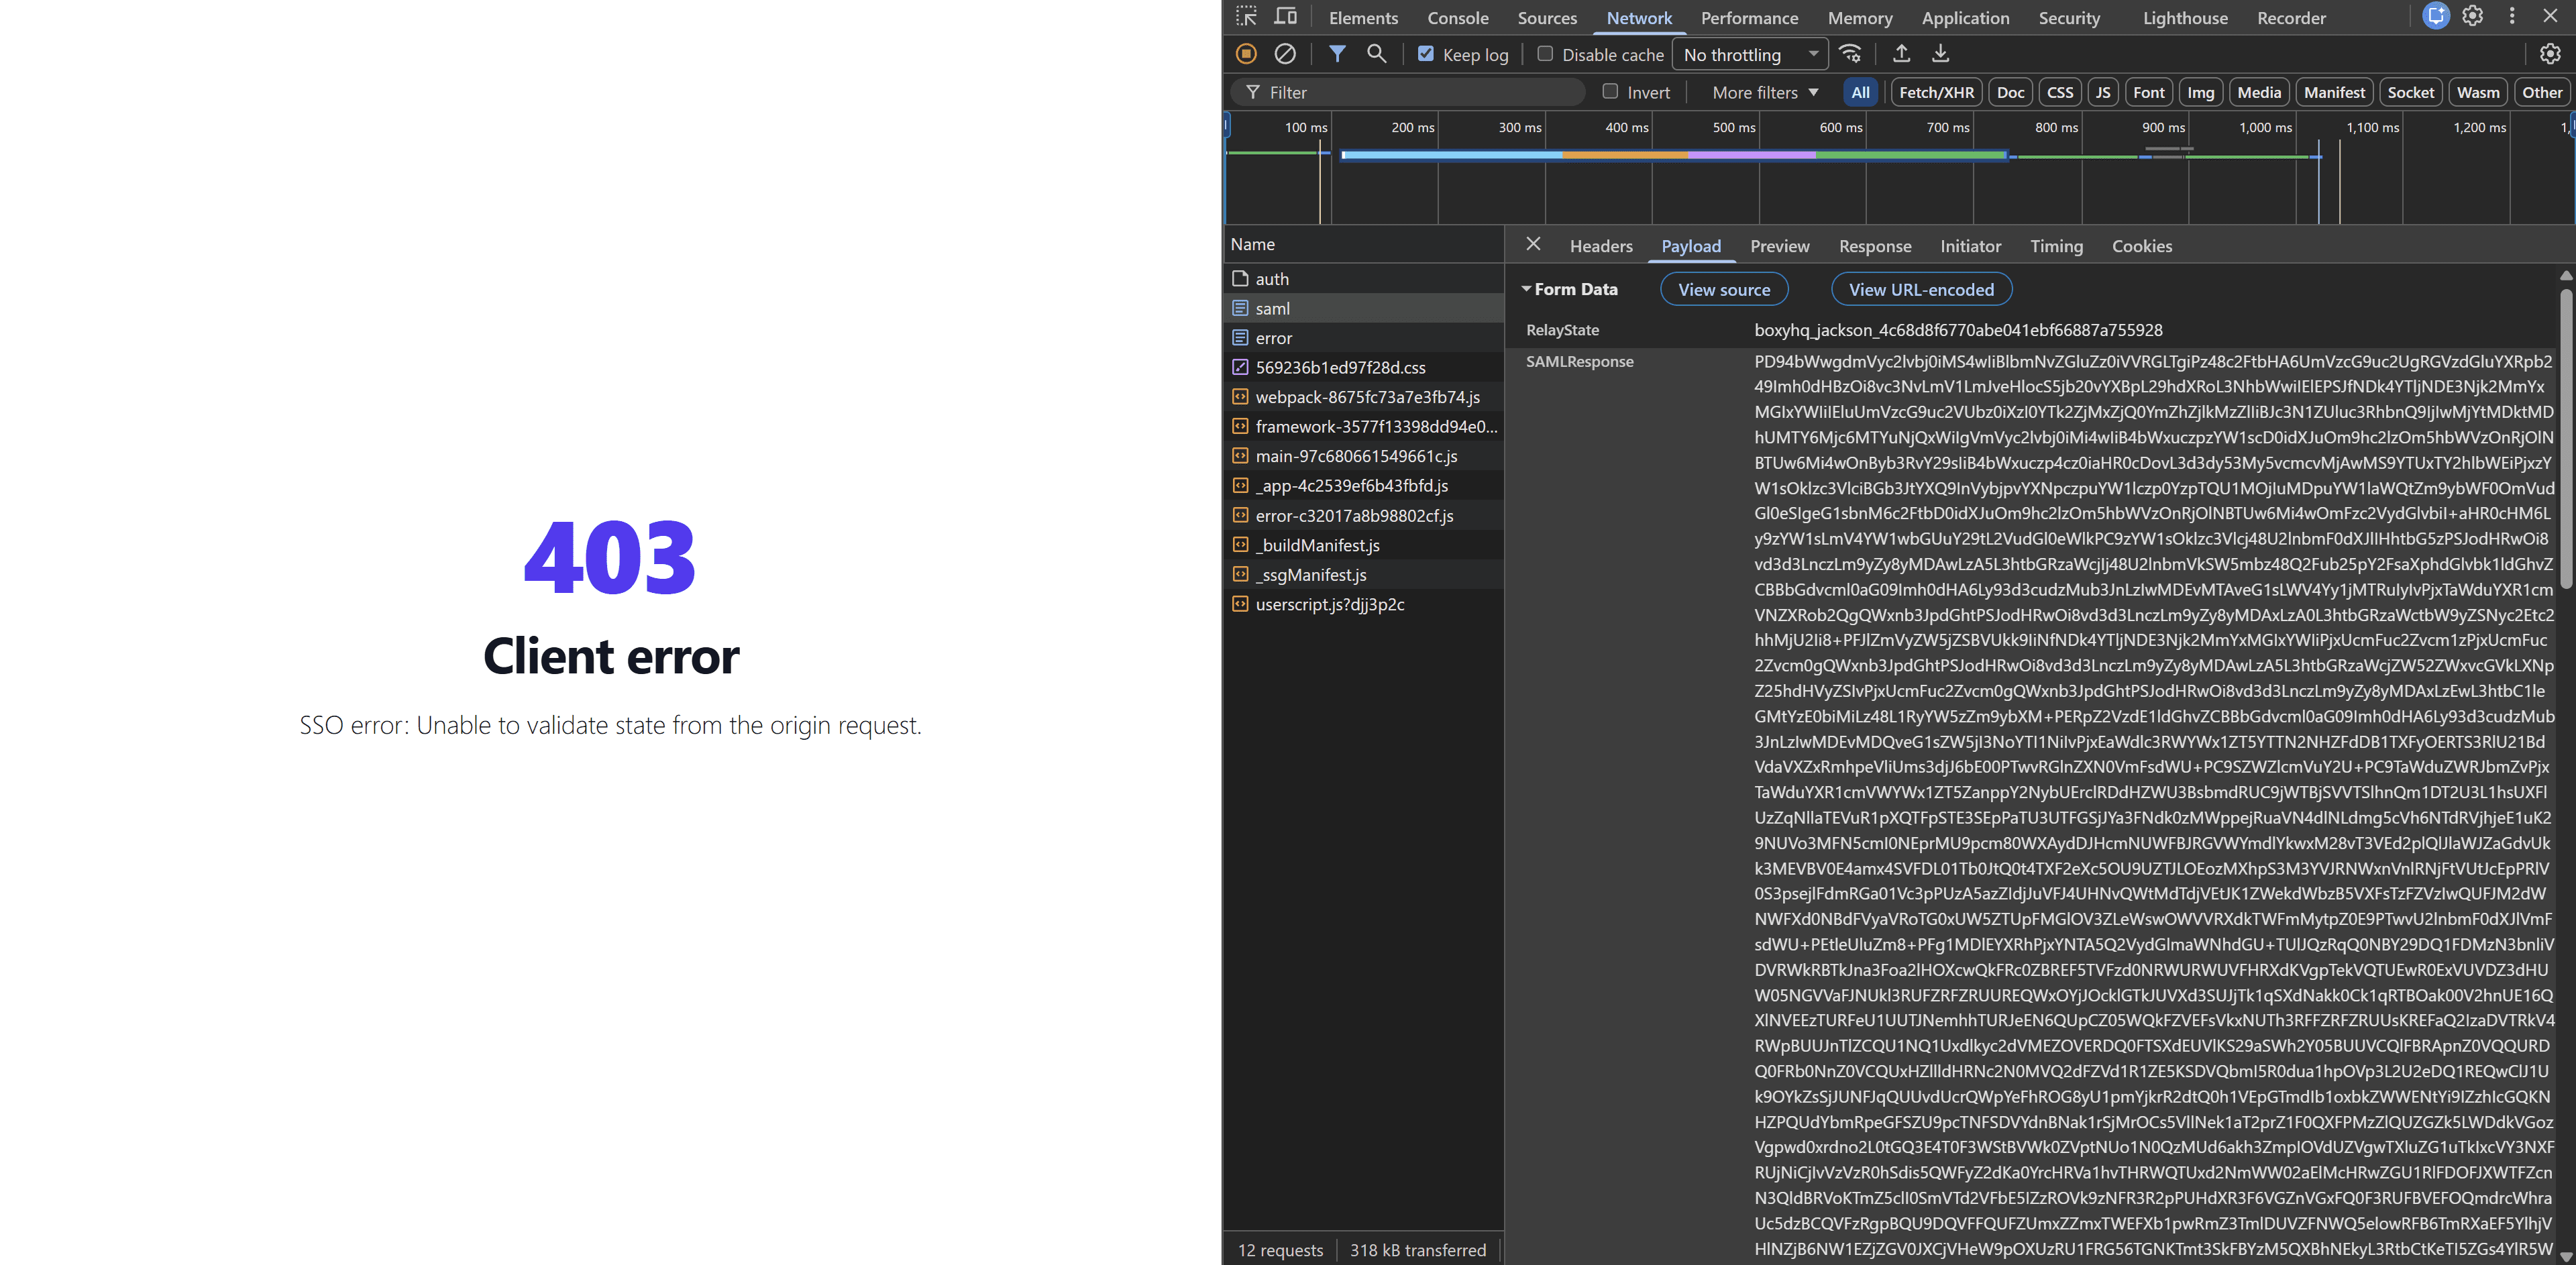Open Network panel settings gear
Viewport: 2576px width, 1265px height.
point(2550,54)
